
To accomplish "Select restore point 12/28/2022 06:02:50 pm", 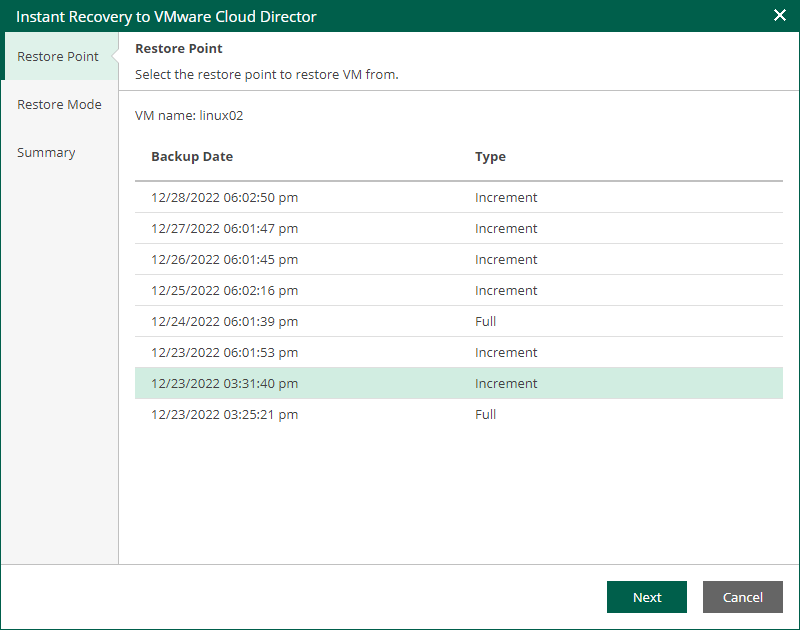I will click(x=224, y=197).
